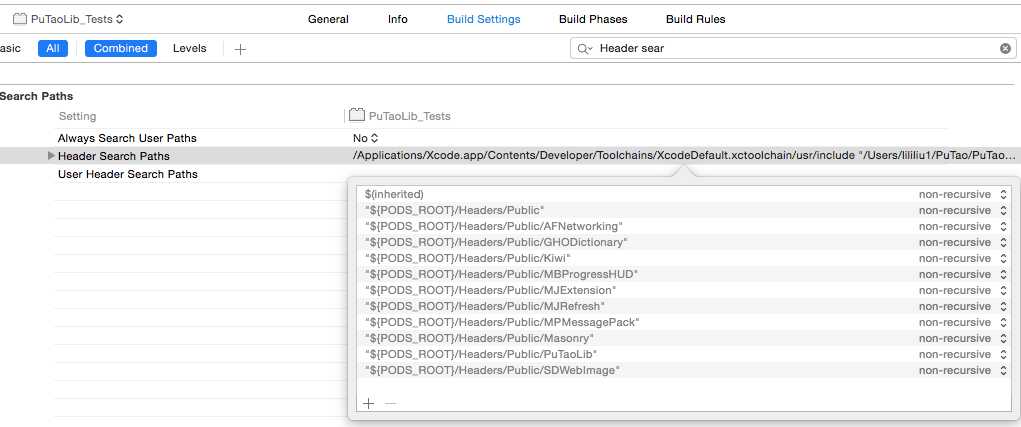The width and height of the screenshot is (1021, 427).
Task: Select the Headers/Public/MJExtension path entry
Action: point(490,290)
